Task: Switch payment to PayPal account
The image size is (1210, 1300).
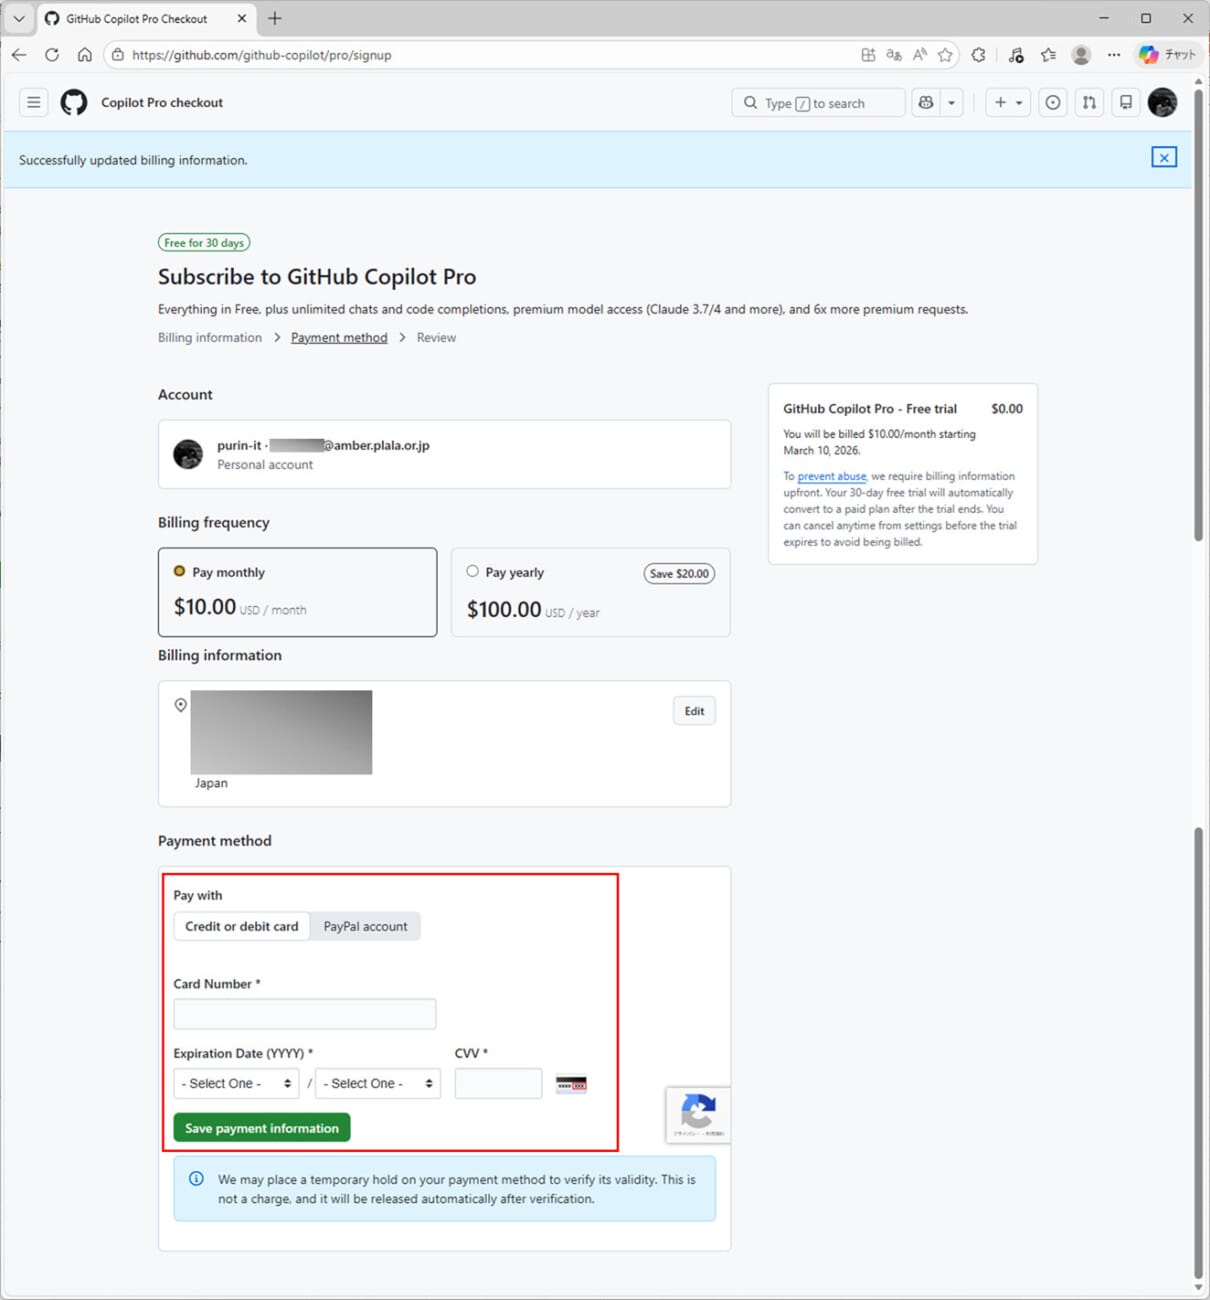Action: tap(365, 926)
